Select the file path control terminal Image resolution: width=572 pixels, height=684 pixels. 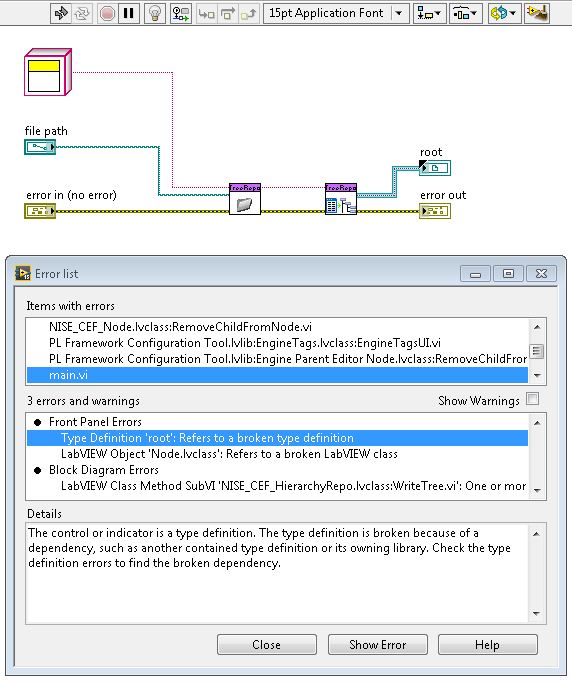point(40,147)
